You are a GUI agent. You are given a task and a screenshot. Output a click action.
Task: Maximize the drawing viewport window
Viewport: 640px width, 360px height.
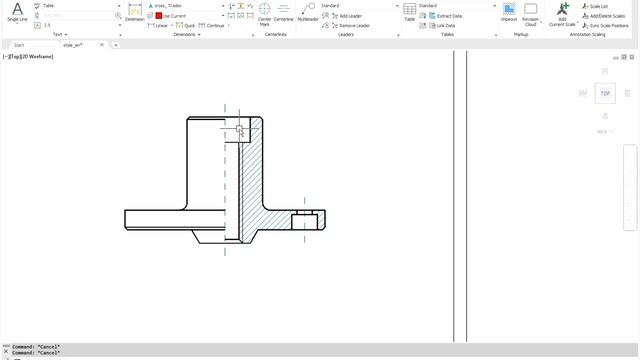[624, 57]
